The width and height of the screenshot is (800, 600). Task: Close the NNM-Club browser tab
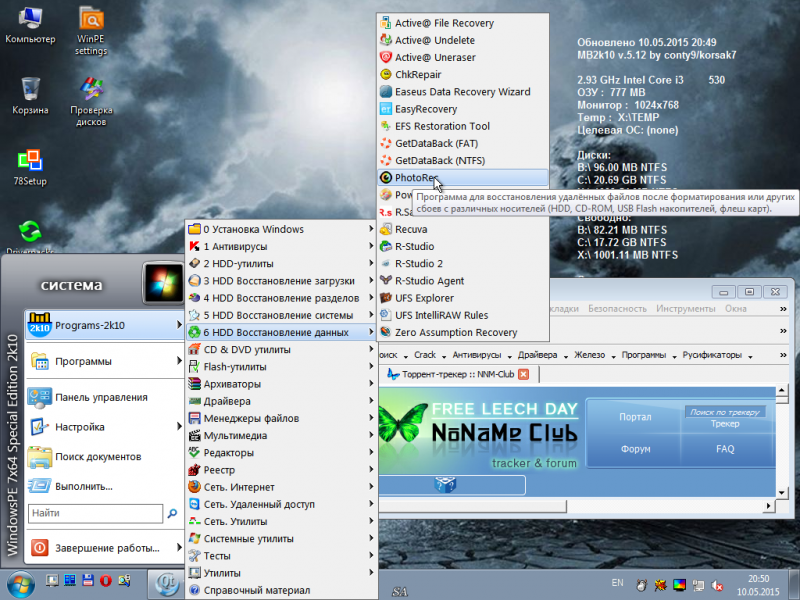click(523, 374)
